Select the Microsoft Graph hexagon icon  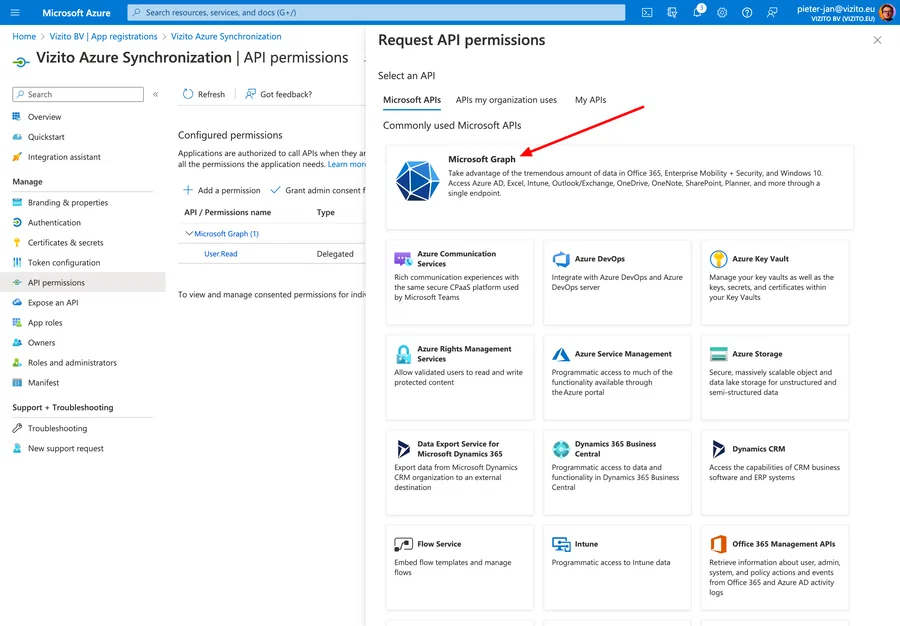pyautogui.click(x=416, y=182)
